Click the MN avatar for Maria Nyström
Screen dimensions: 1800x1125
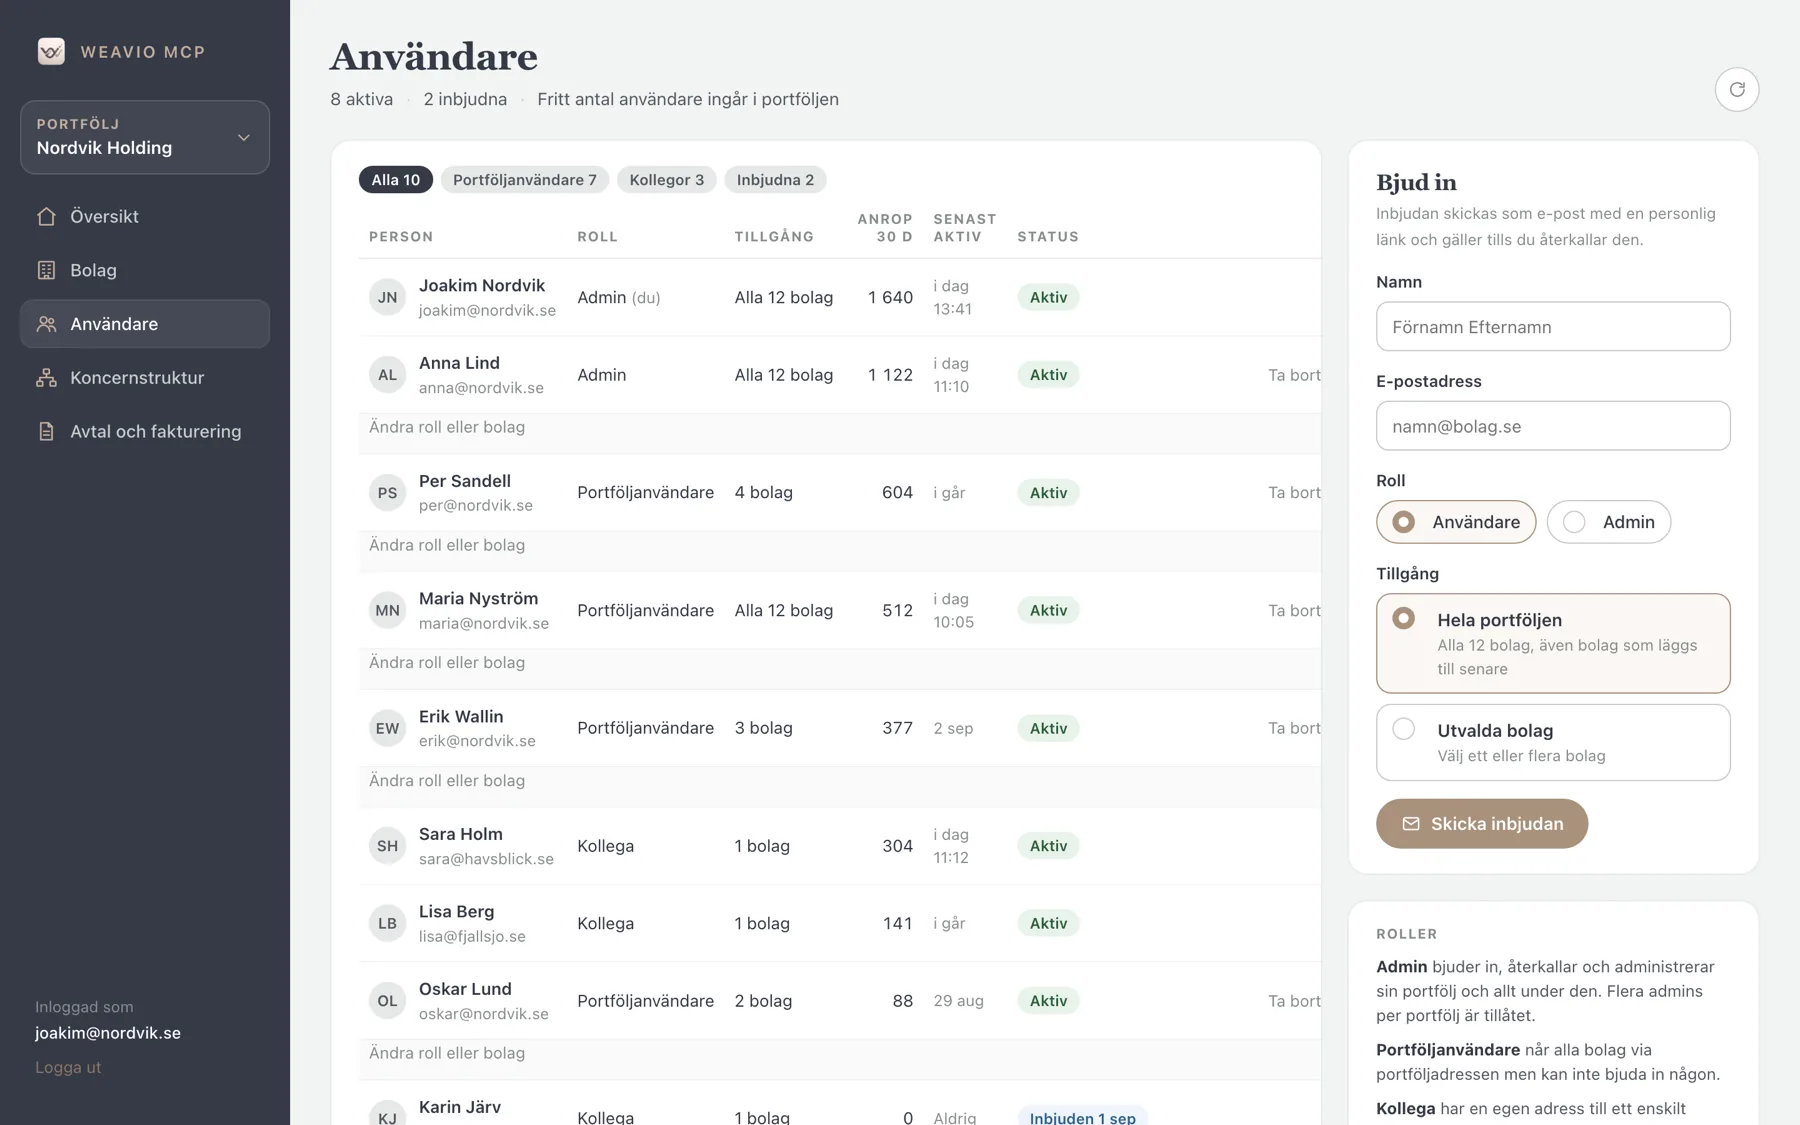(x=387, y=611)
